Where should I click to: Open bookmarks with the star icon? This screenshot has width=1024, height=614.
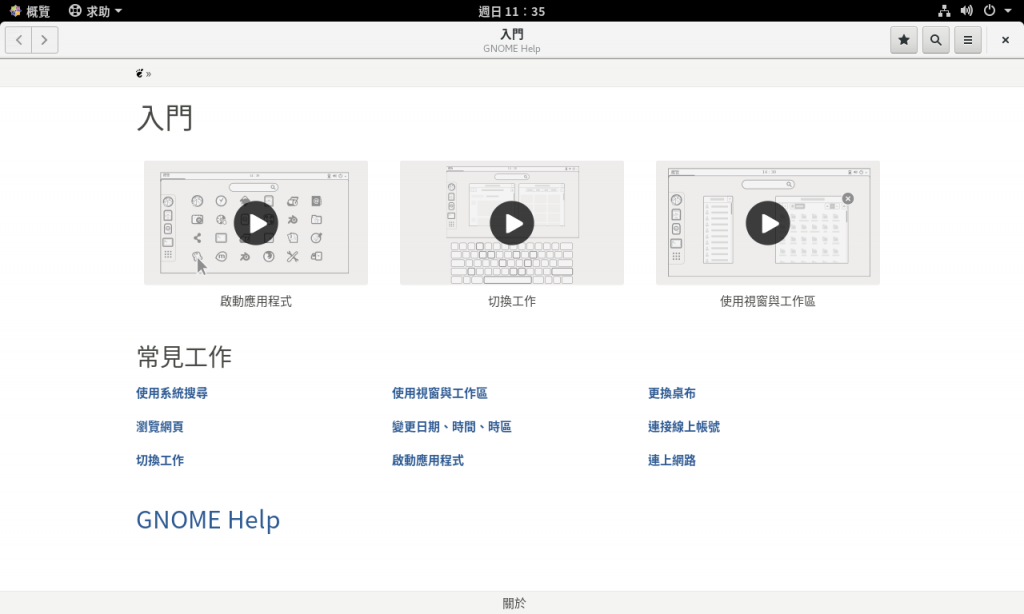pyautogui.click(x=904, y=40)
